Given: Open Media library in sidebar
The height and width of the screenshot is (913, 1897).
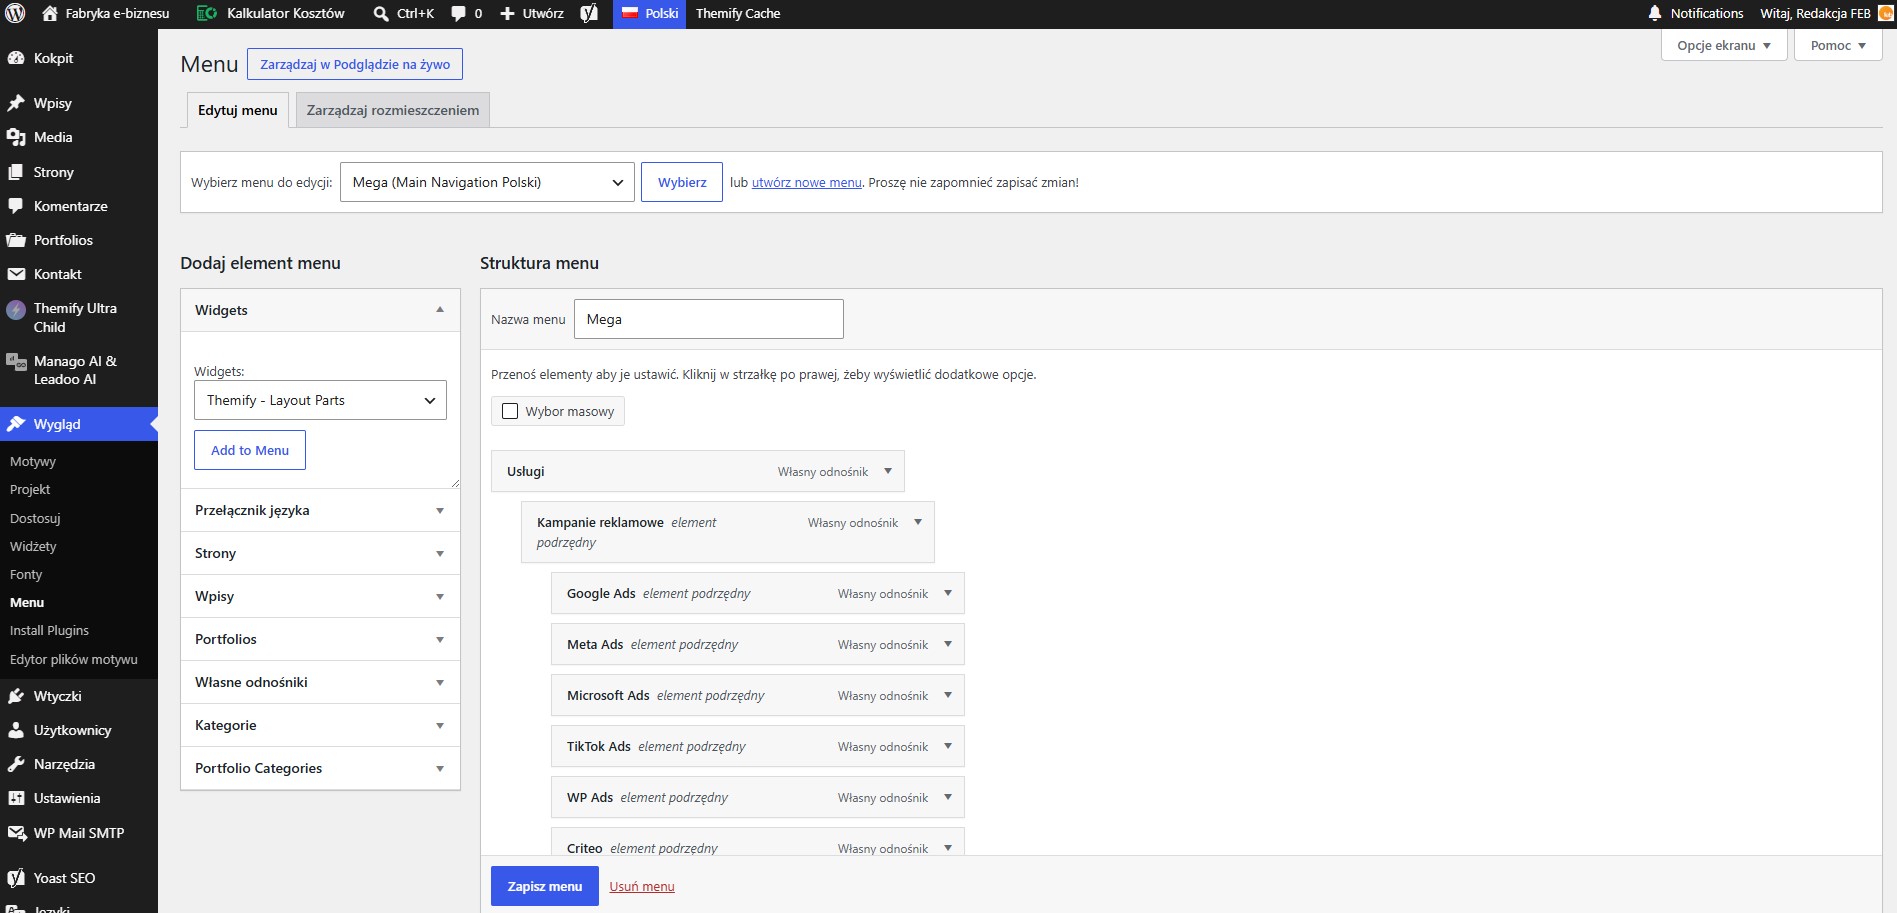Looking at the screenshot, I should (x=78, y=137).
